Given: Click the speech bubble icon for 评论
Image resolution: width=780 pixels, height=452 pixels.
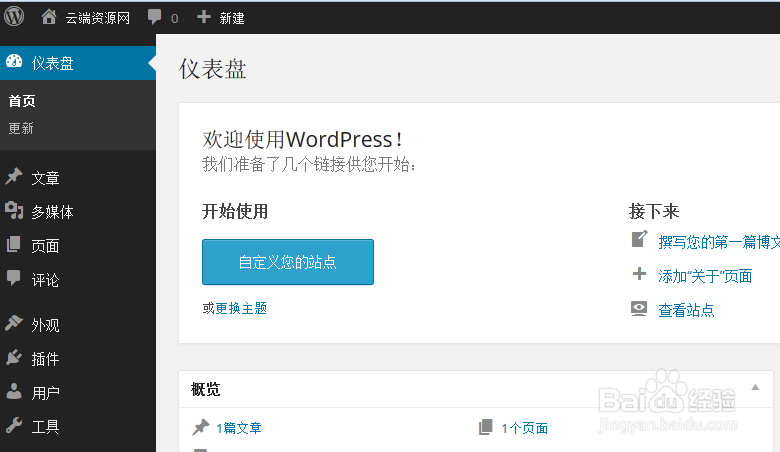Looking at the screenshot, I should (x=14, y=278).
